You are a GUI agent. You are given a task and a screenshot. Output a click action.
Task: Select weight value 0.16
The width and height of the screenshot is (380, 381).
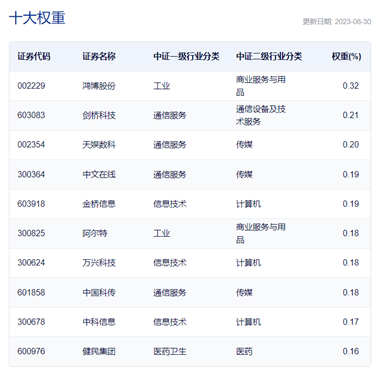pos(351,351)
